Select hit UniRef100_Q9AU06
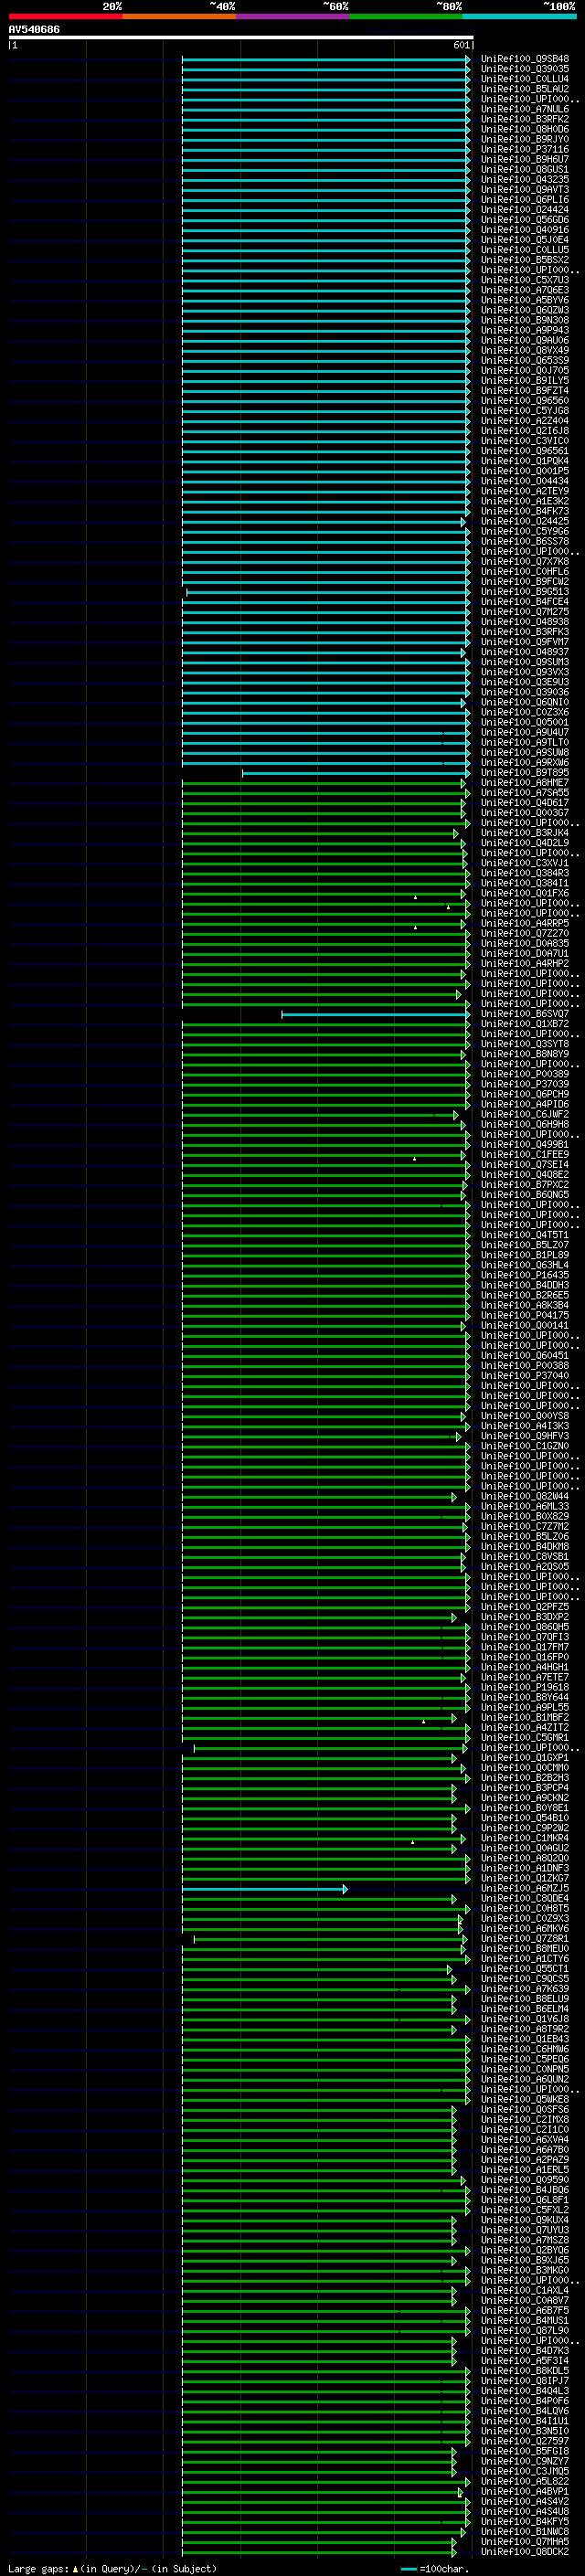Viewport: 585px width, 2576px height. coord(525,340)
